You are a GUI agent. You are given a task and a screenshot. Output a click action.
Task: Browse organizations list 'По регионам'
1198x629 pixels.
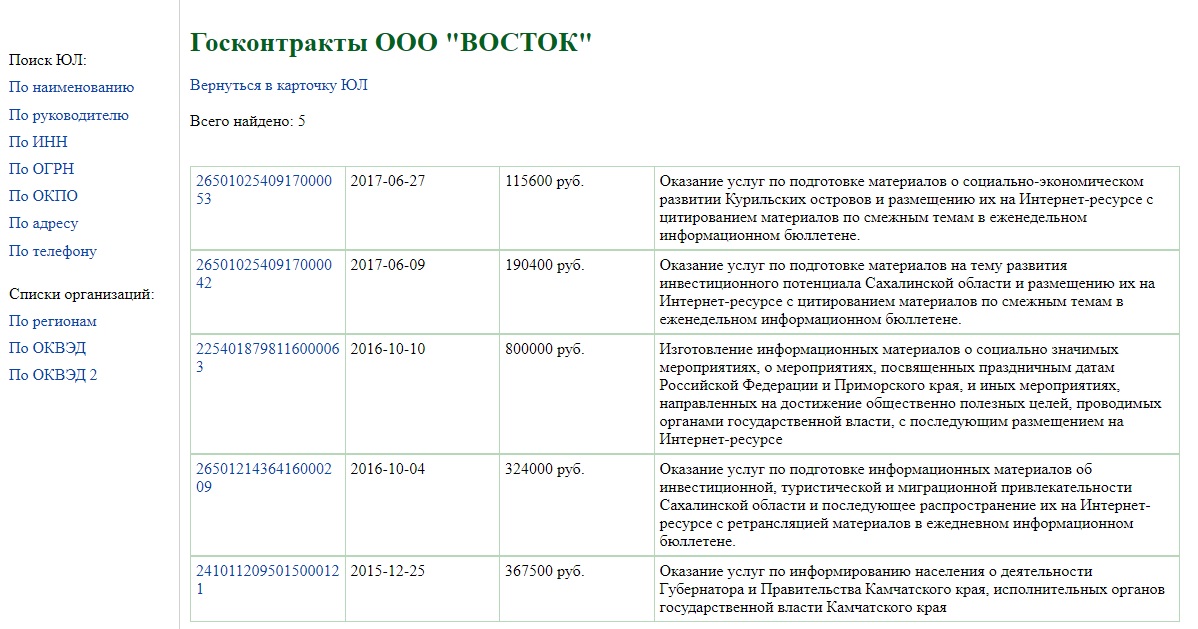click(52, 321)
